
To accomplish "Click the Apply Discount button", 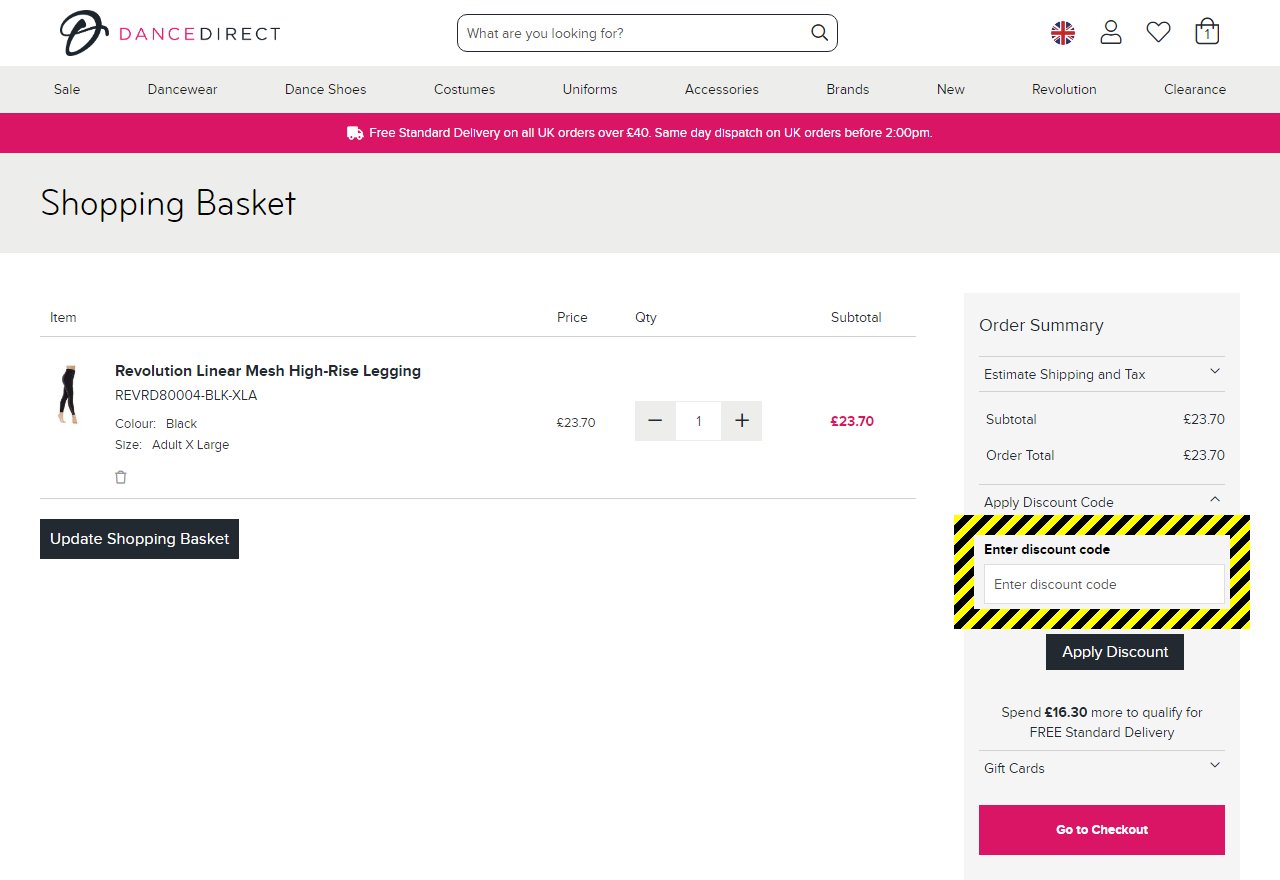I will pos(1115,652).
